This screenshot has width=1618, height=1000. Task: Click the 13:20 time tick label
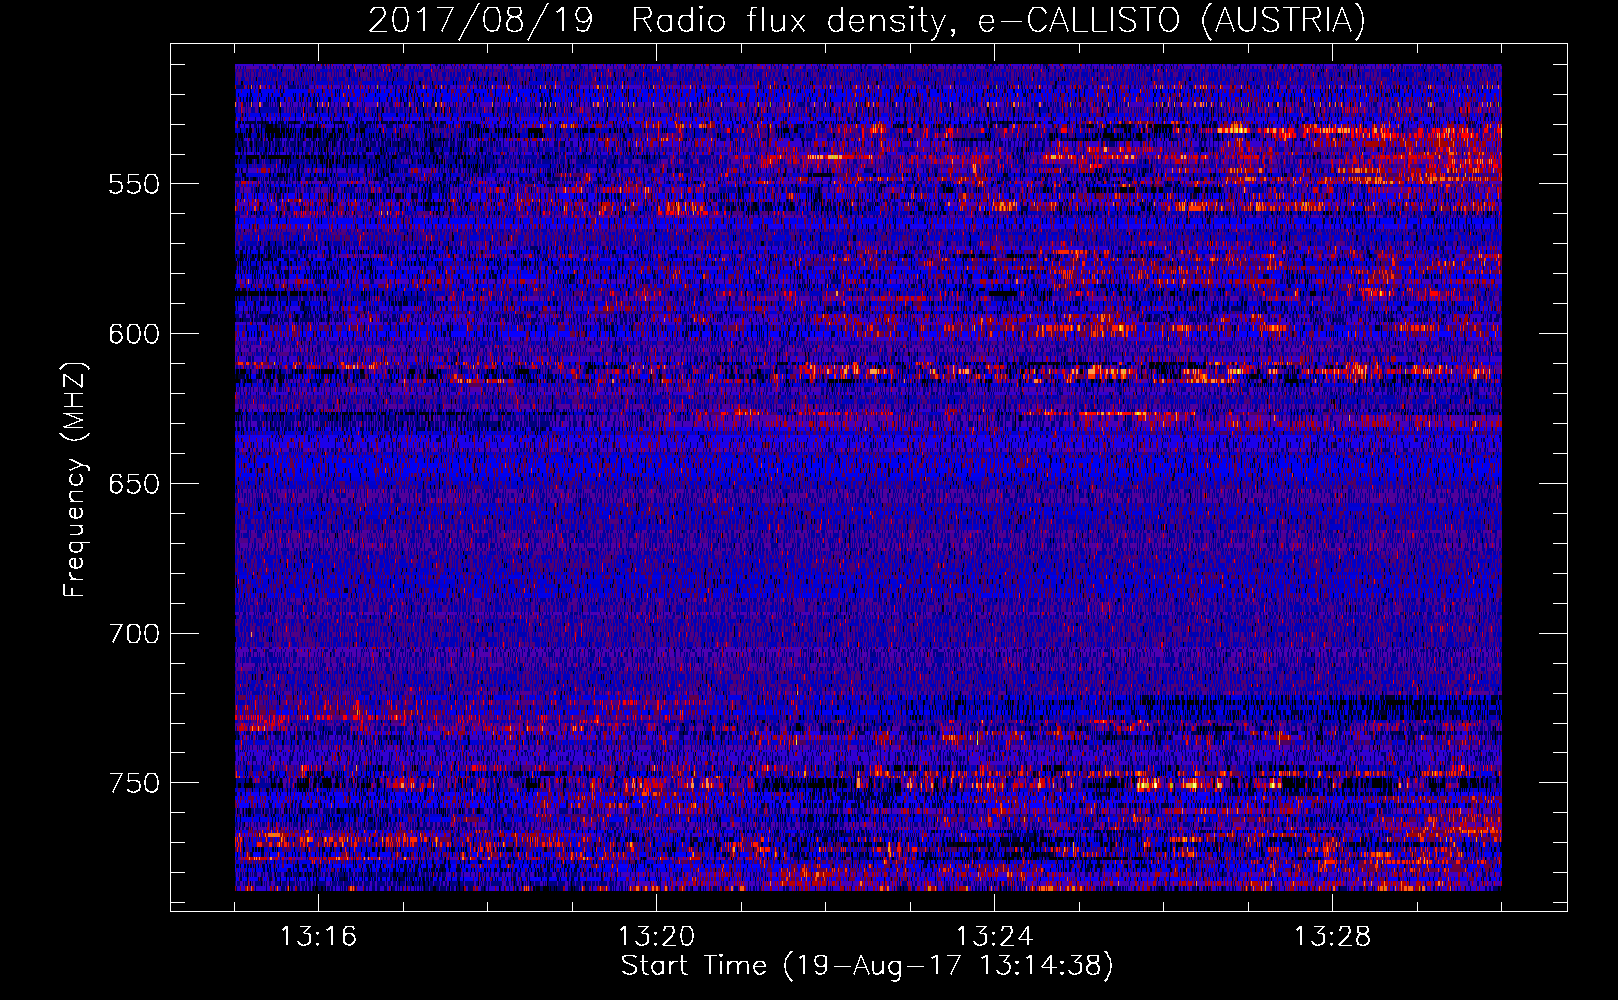pos(656,937)
